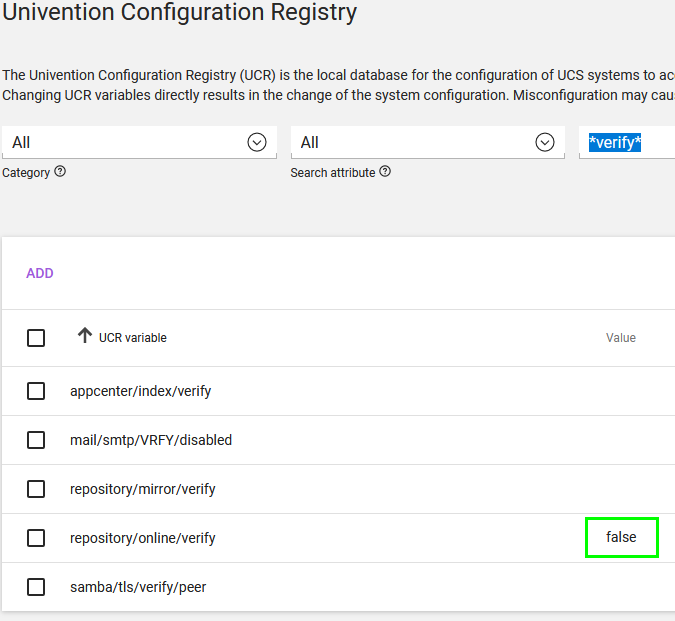Sort by UCR variable using arrow icon
This screenshot has width=675, height=621.
[85, 335]
